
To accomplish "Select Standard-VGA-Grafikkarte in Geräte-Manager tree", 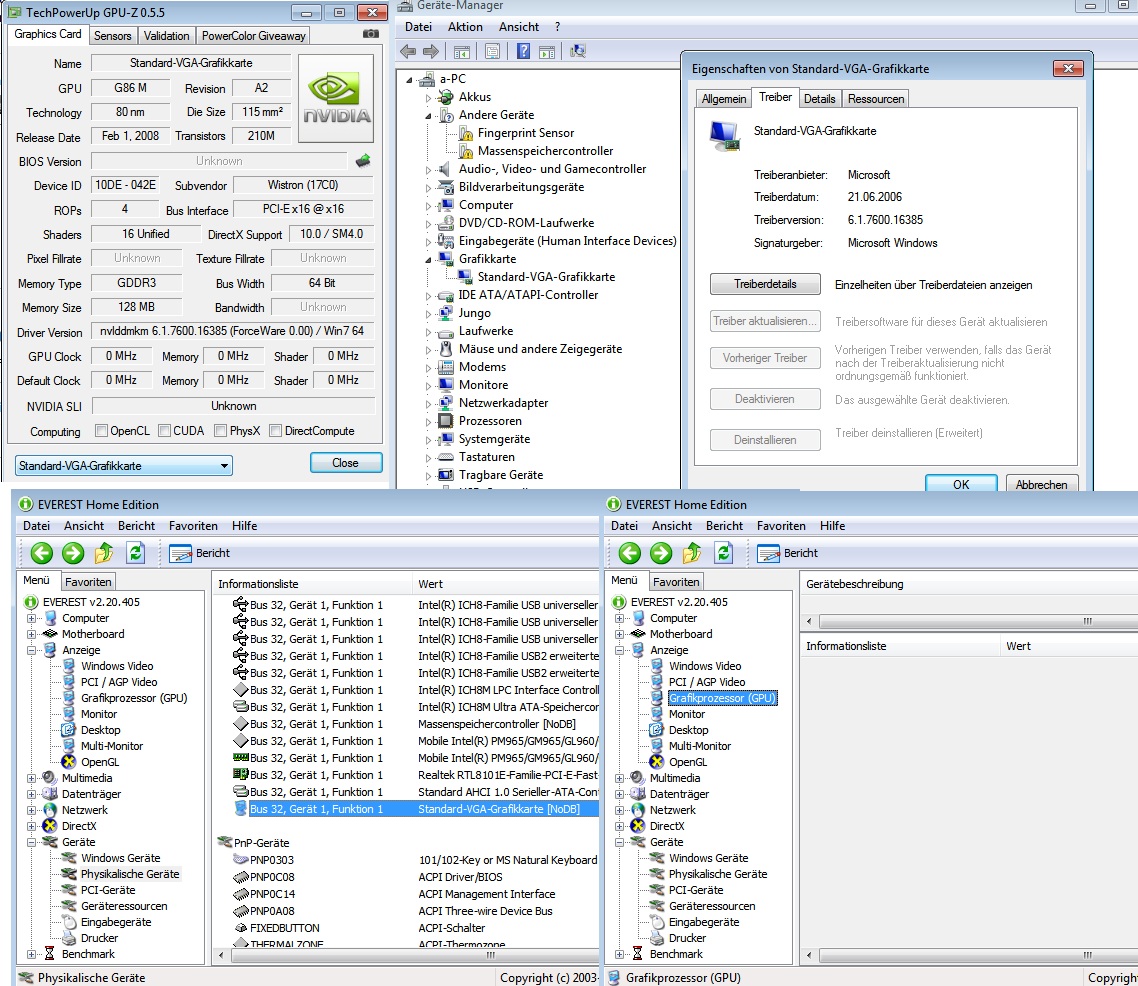I will tap(546, 276).
